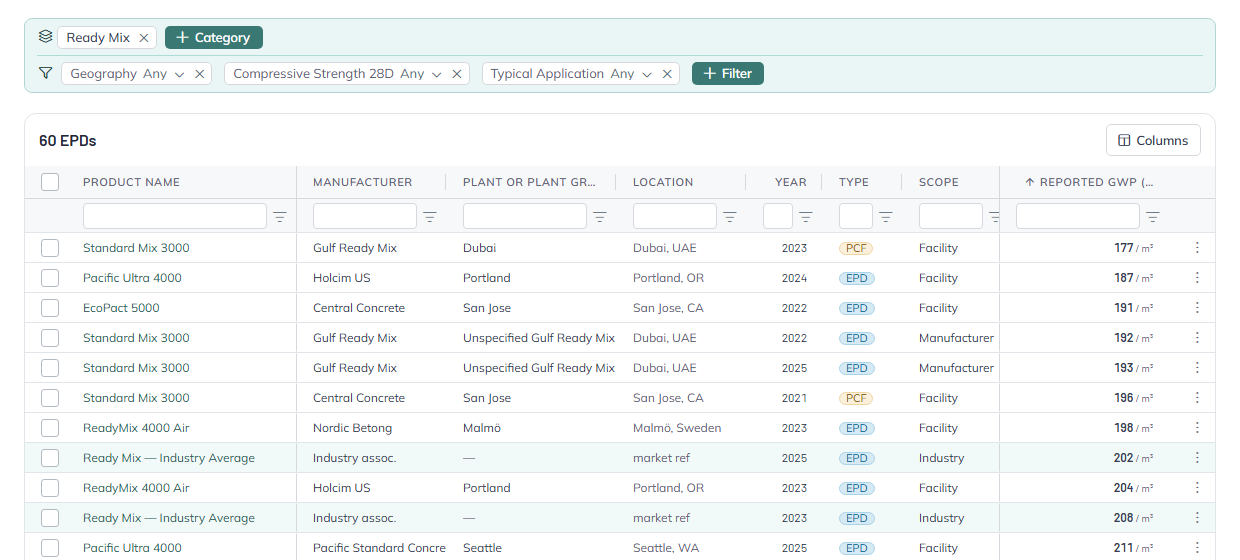Click the Year filter input
Image resolution: width=1240 pixels, height=560 pixels.
coord(778,216)
